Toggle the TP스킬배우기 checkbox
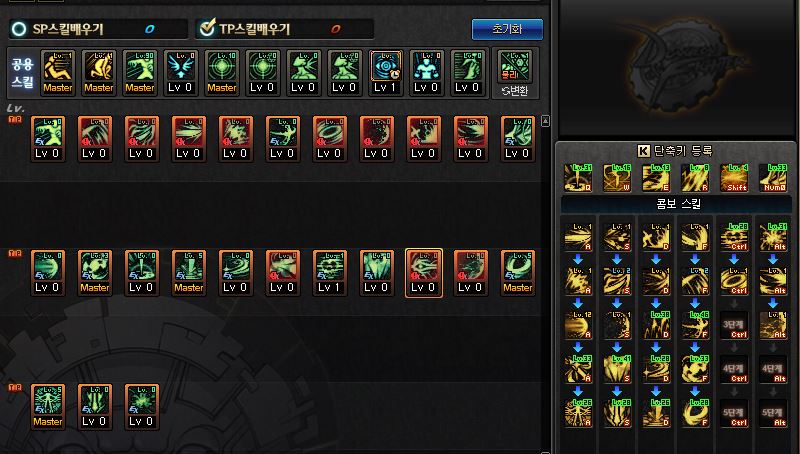Screen dimensions: 800x454 [207, 28]
